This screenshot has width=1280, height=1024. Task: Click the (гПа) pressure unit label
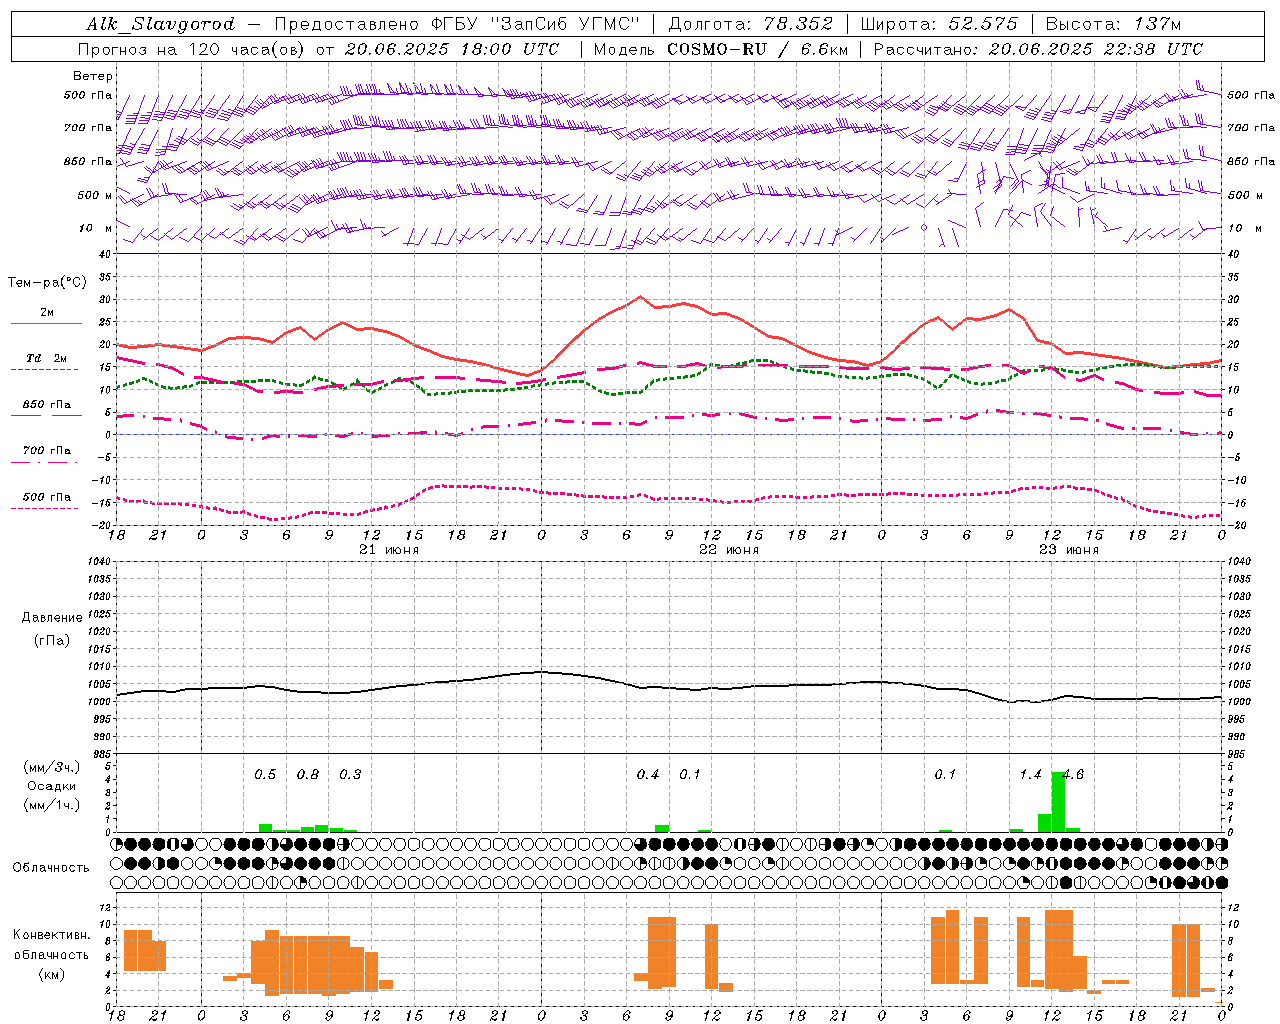52,641
